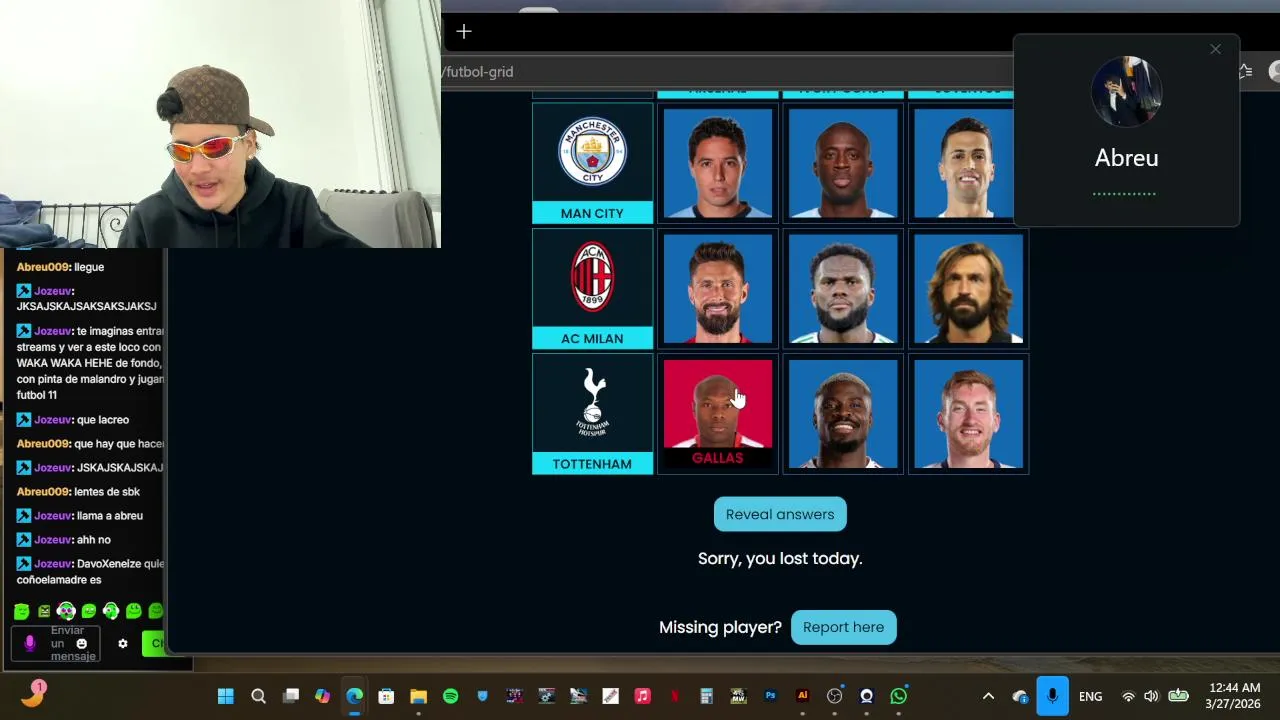The height and width of the screenshot is (720, 1280).
Task: Pick the angry square green emote
Action: tap(44, 611)
